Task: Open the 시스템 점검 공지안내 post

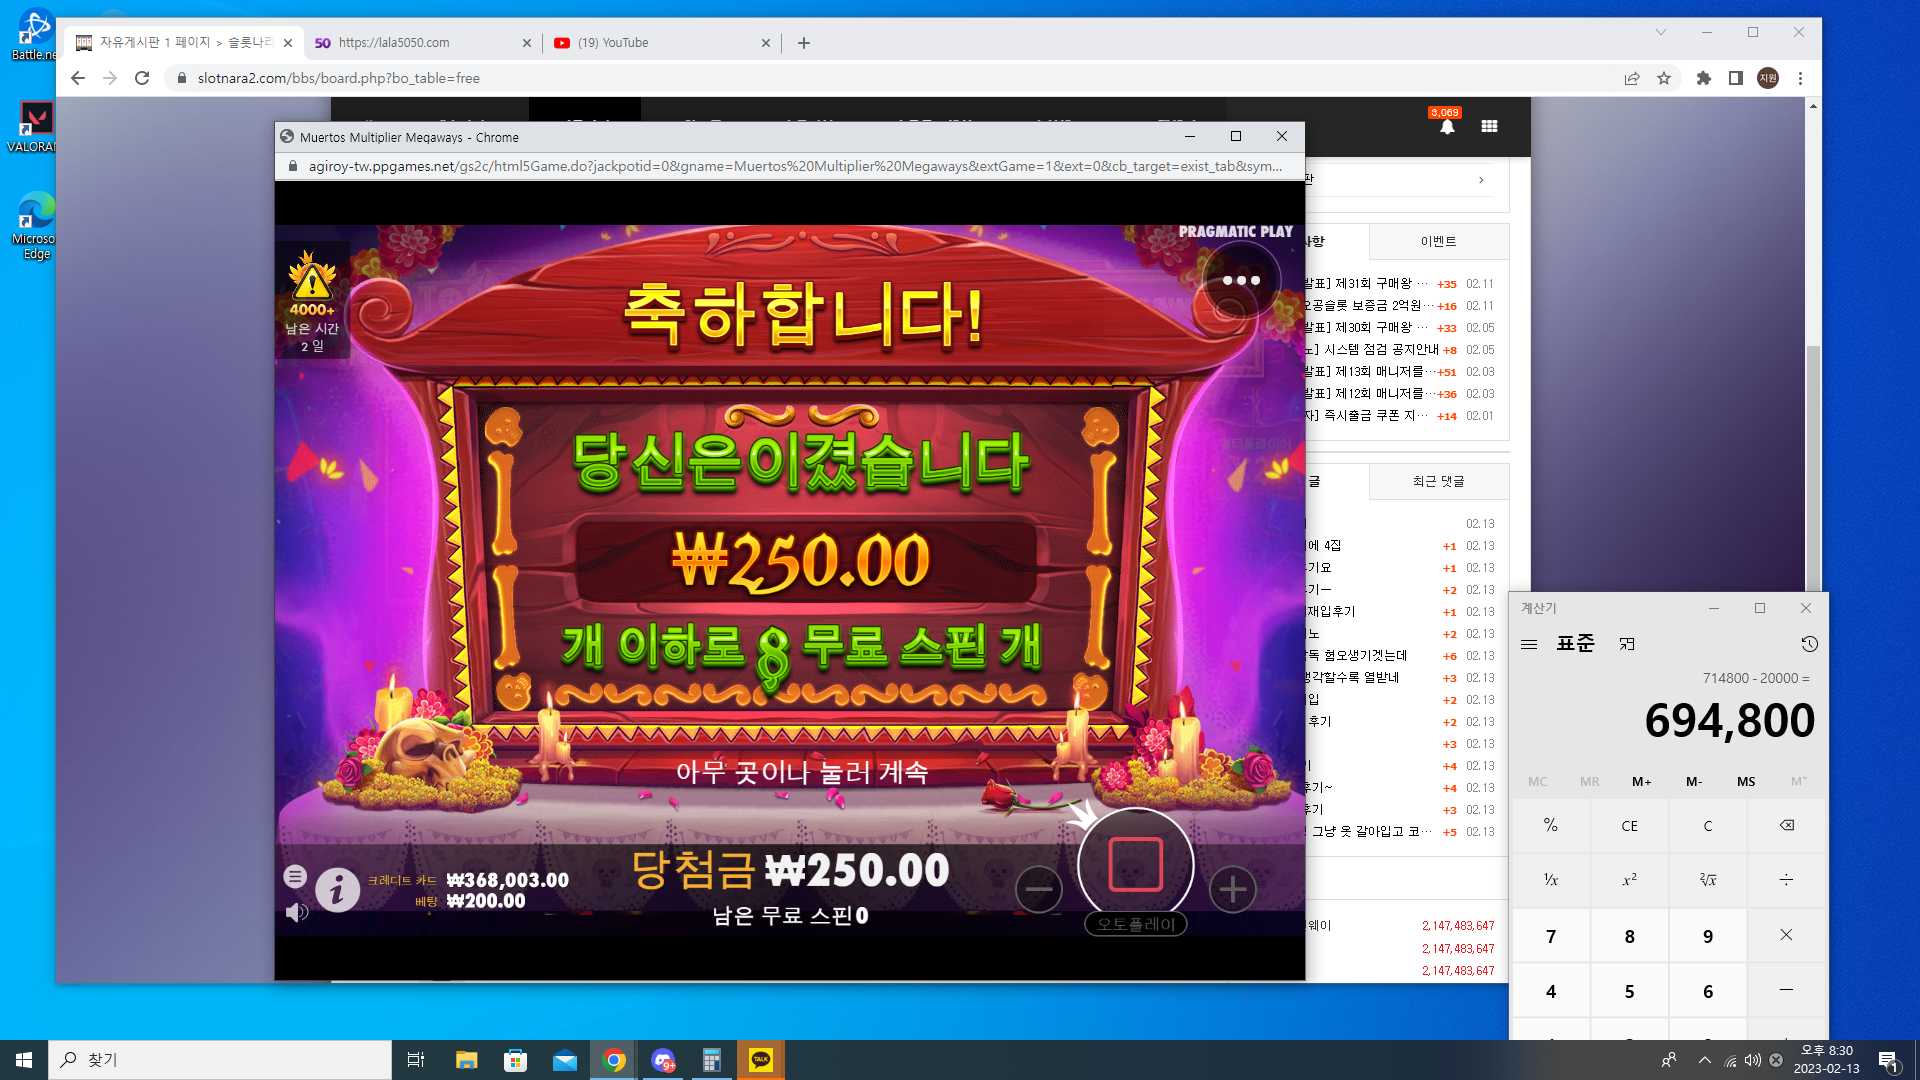Action: click(1374, 350)
